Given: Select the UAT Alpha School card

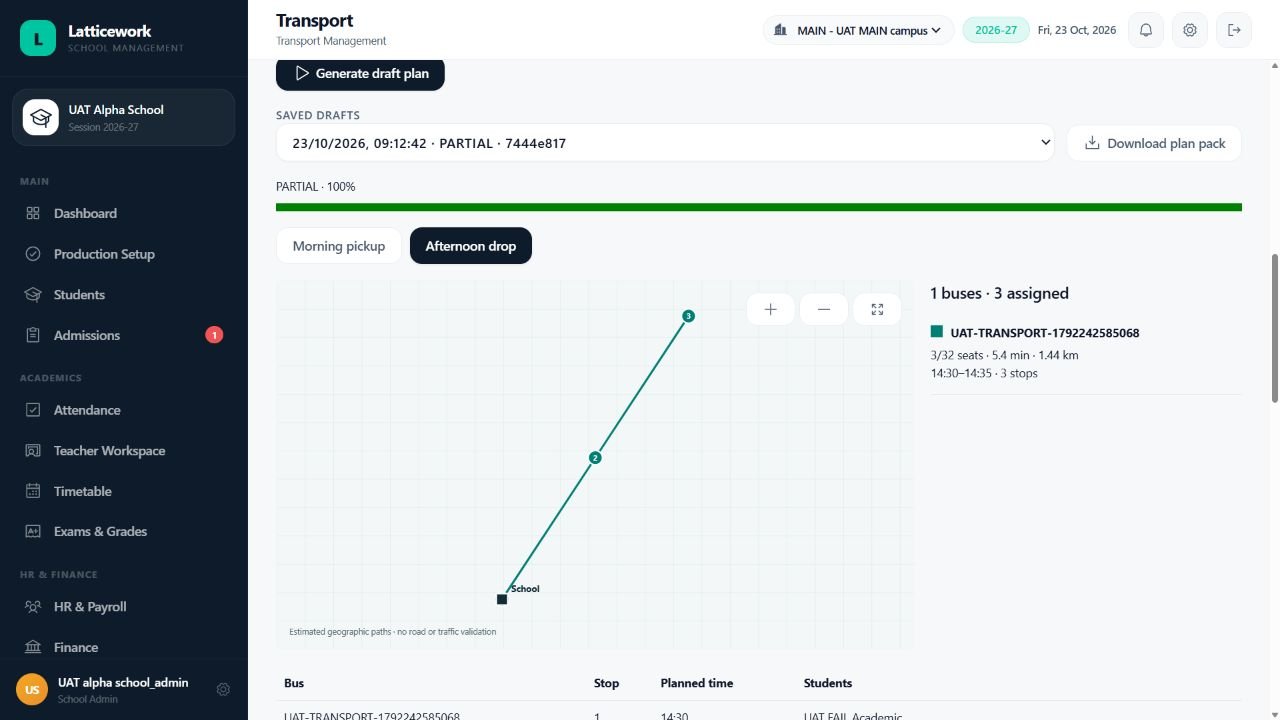Looking at the screenshot, I should pos(124,117).
